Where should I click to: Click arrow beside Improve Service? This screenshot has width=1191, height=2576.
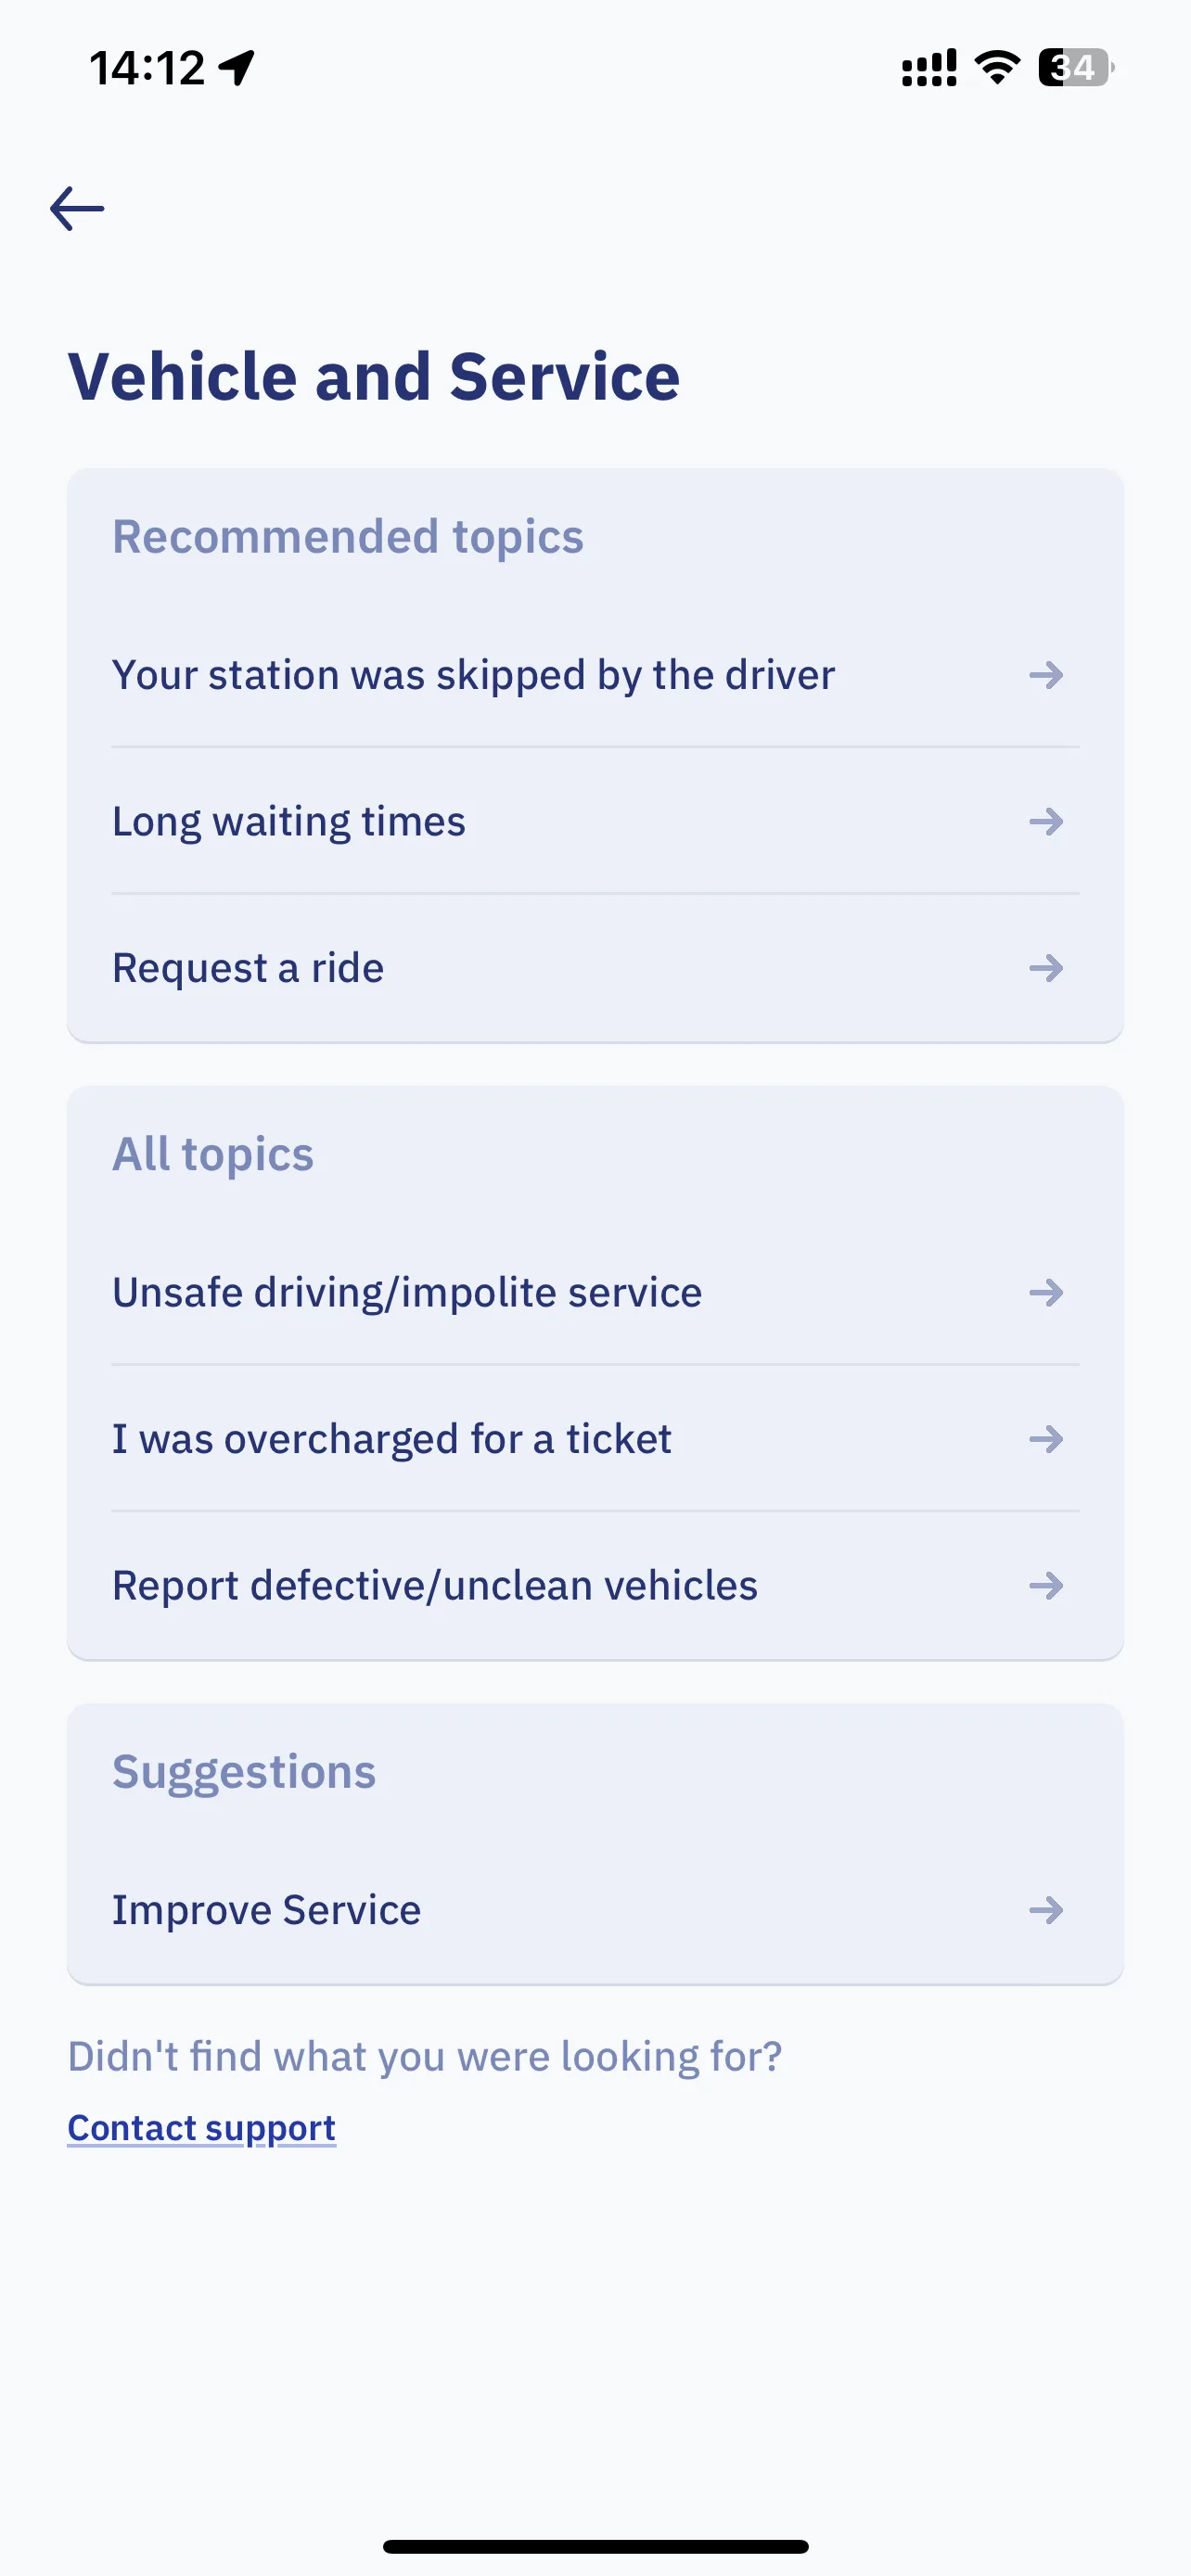pos(1046,1910)
